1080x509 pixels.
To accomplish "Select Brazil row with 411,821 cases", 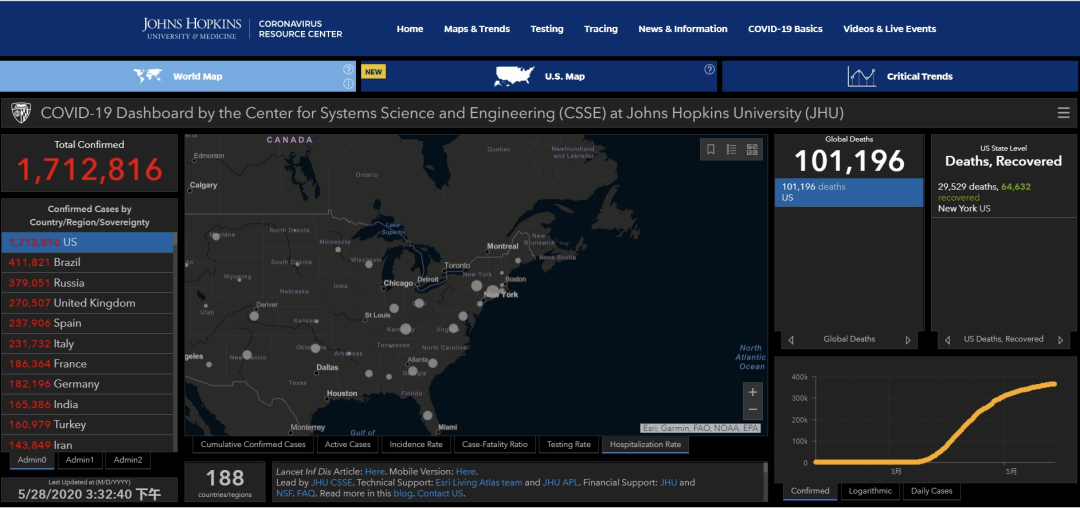I will (87, 262).
